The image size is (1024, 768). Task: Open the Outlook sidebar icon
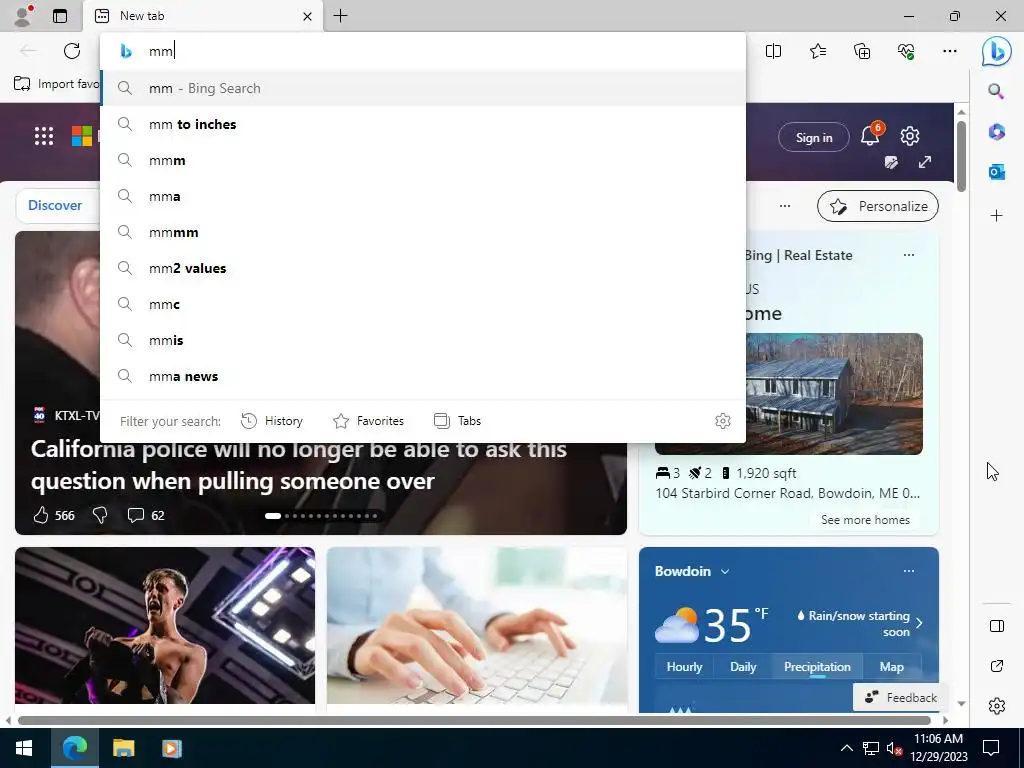pyautogui.click(x=996, y=172)
